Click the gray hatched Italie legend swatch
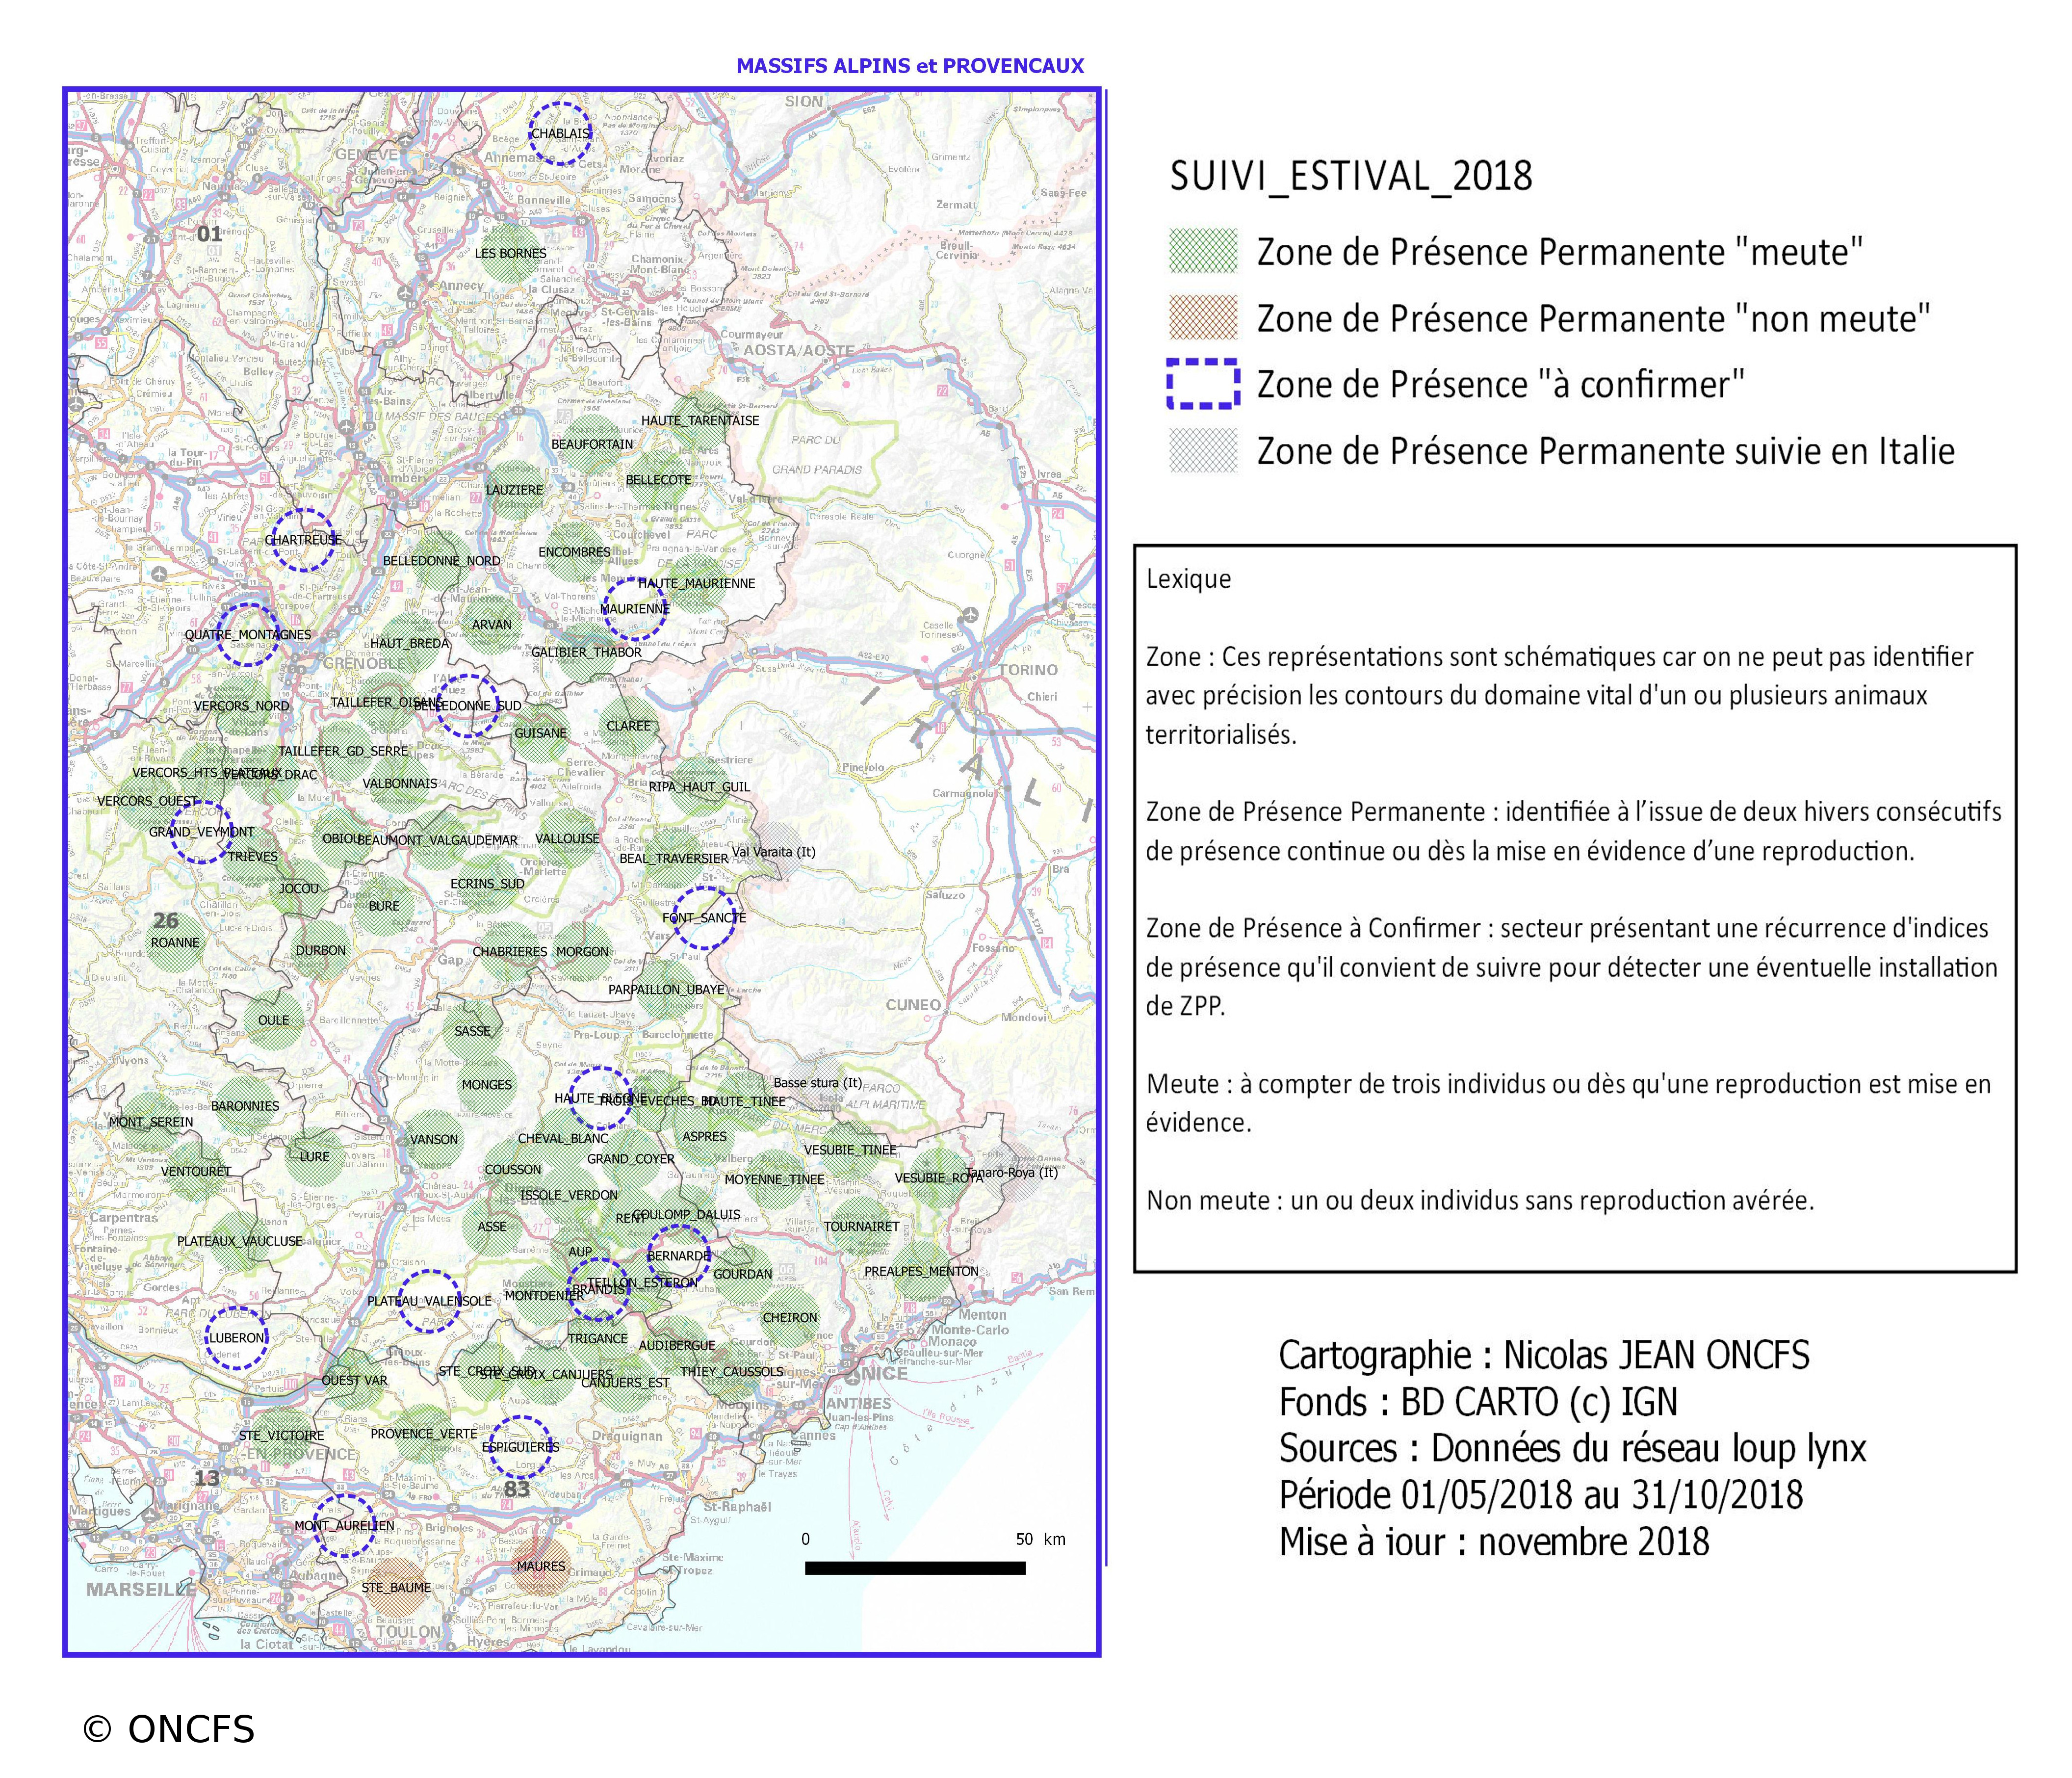This screenshot has height=1778, width=2072. pos(1204,451)
